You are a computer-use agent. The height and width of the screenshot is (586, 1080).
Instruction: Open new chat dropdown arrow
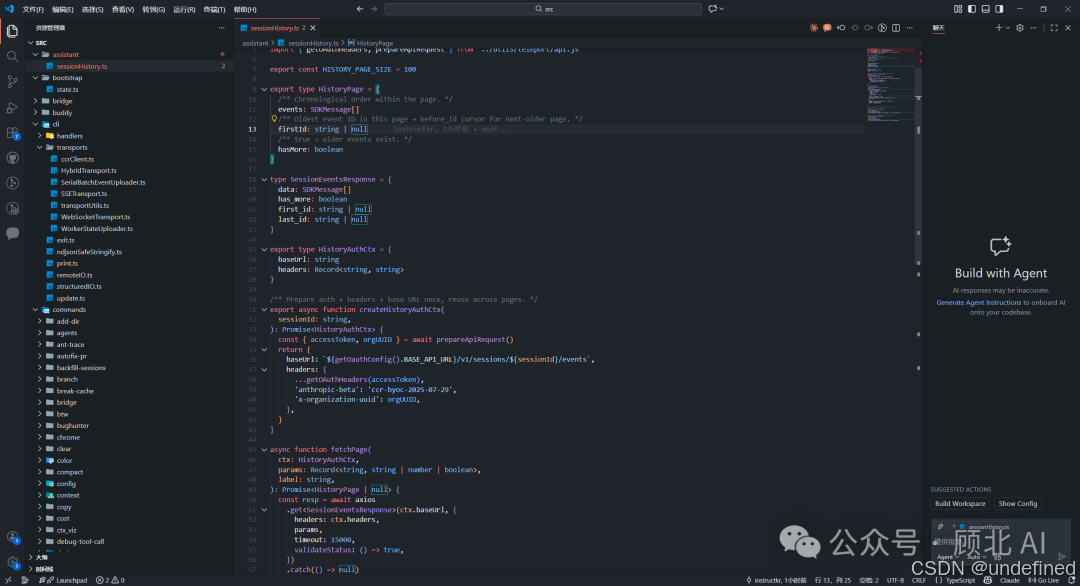click(x=1008, y=28)
